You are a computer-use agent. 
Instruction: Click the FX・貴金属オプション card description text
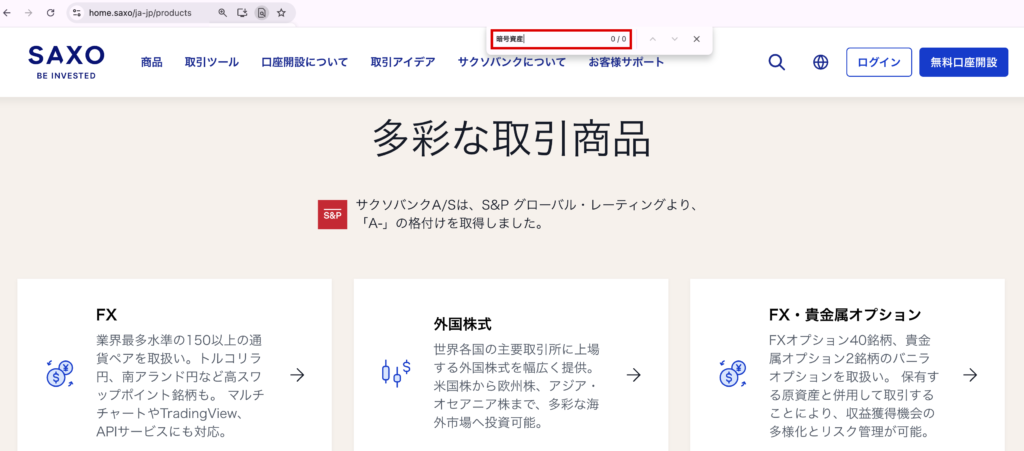point(852,386)
